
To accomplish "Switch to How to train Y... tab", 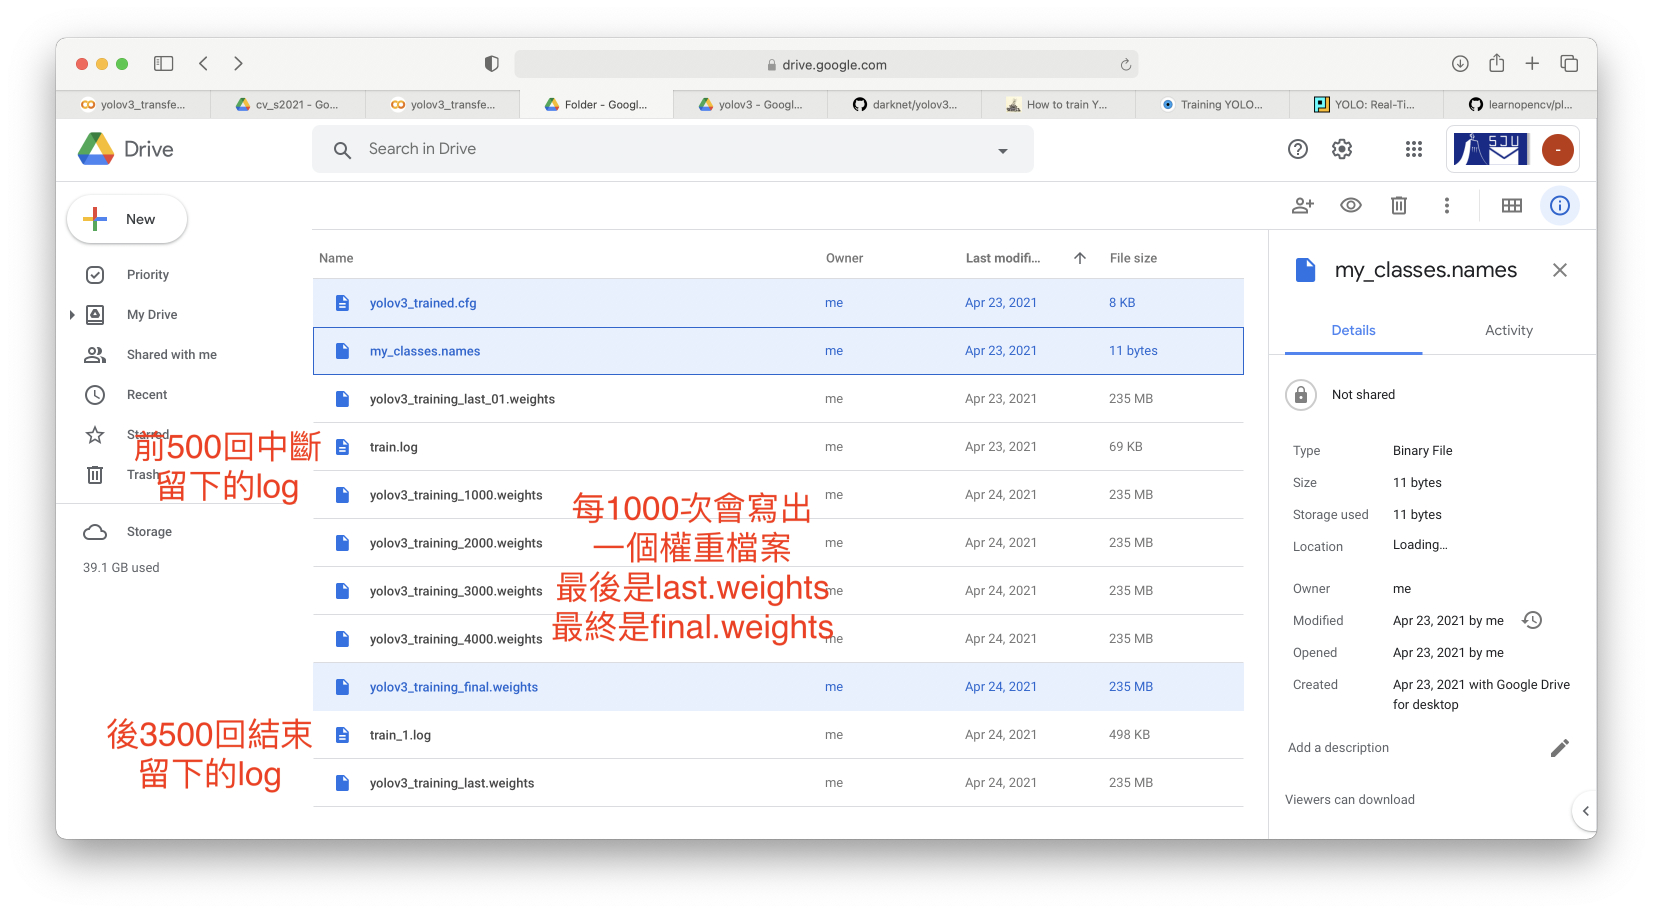I will (x=1059, y=105).
